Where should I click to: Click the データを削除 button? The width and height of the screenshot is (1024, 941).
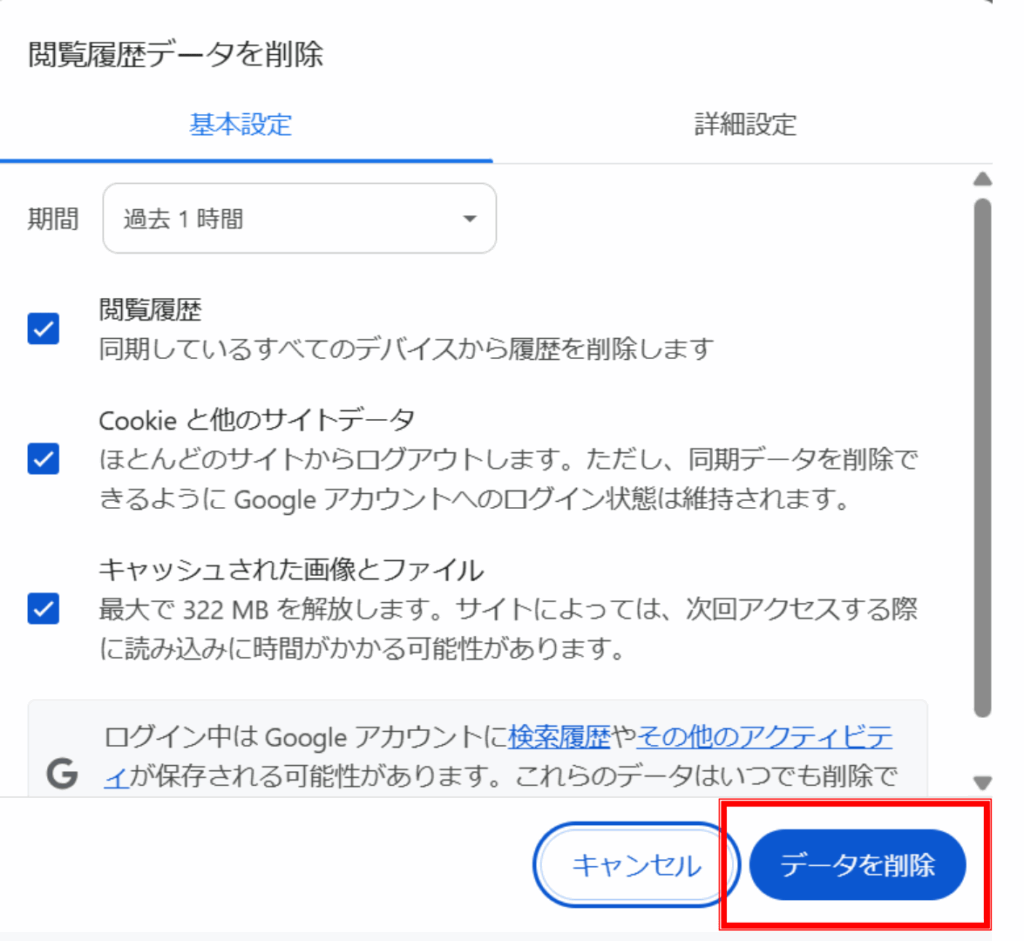click(x=857, y=865)
